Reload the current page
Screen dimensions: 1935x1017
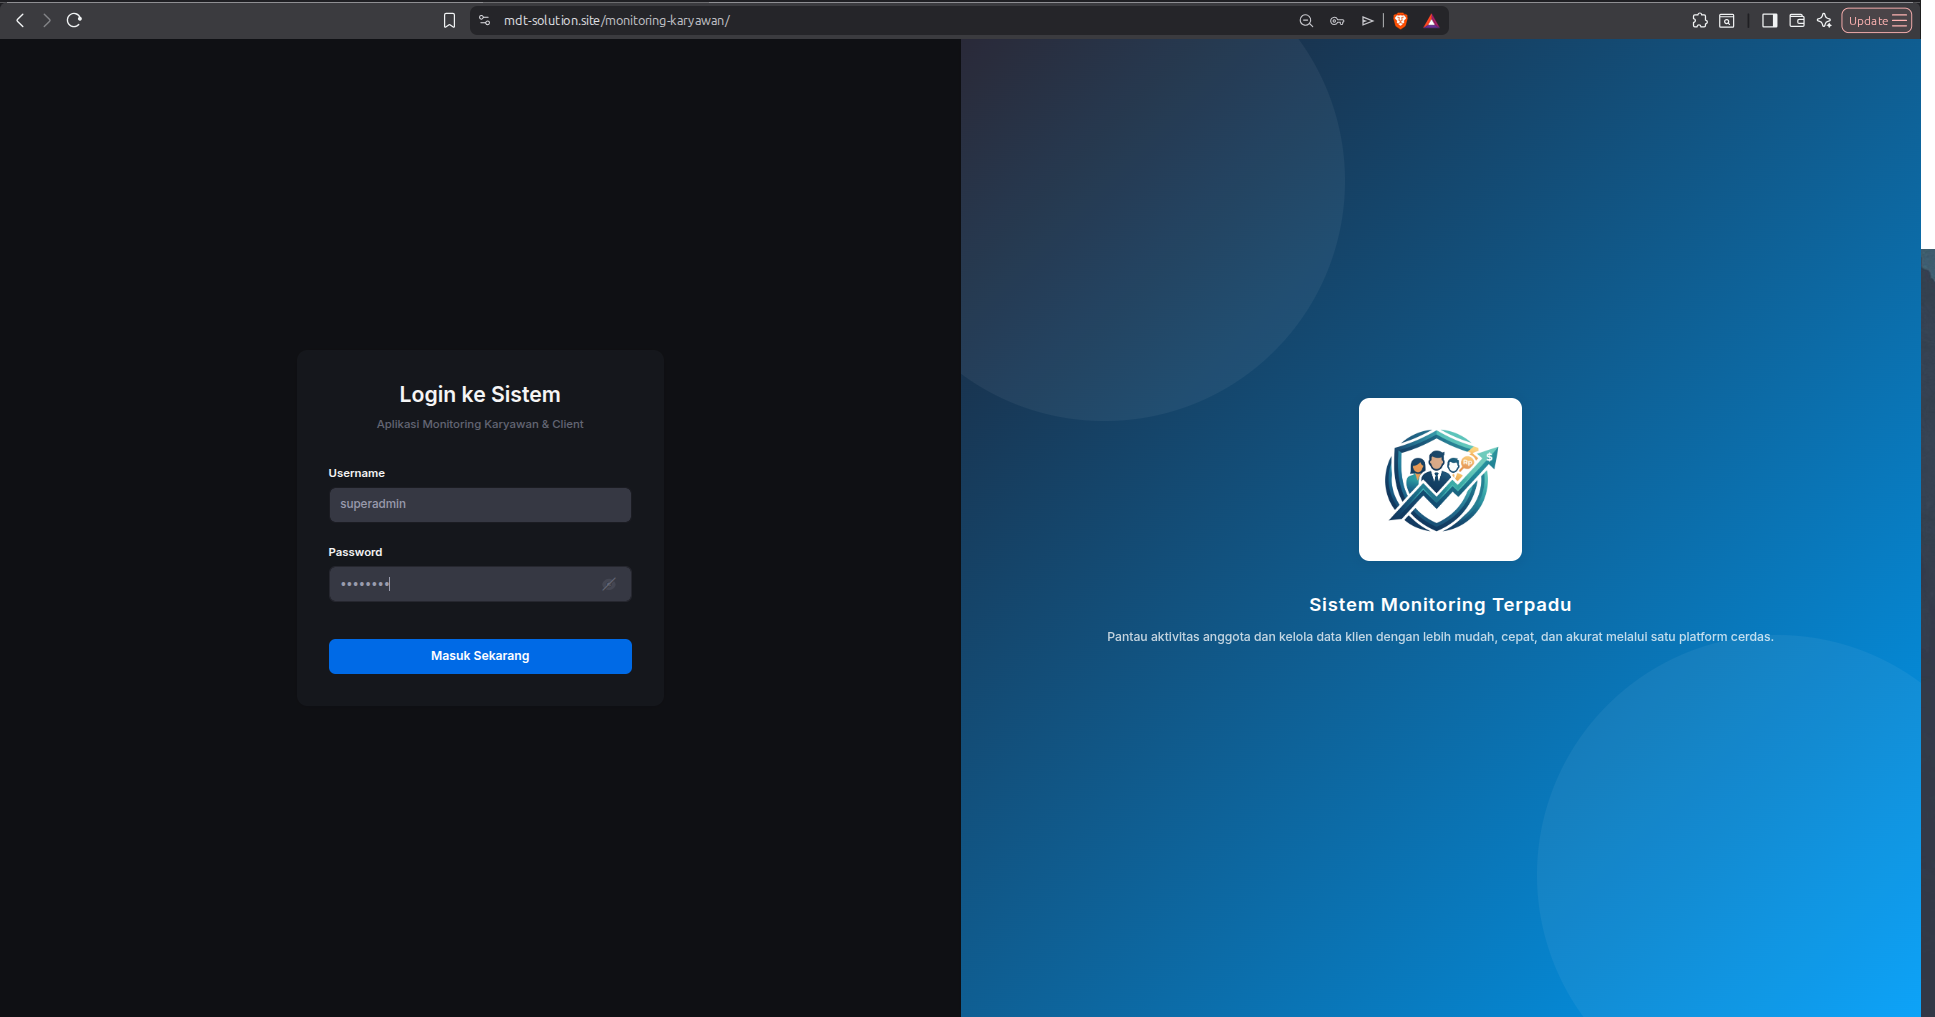pos(74,20)
